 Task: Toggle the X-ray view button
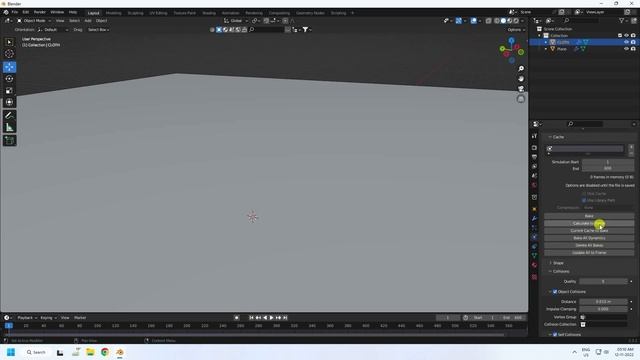point(489,21)
